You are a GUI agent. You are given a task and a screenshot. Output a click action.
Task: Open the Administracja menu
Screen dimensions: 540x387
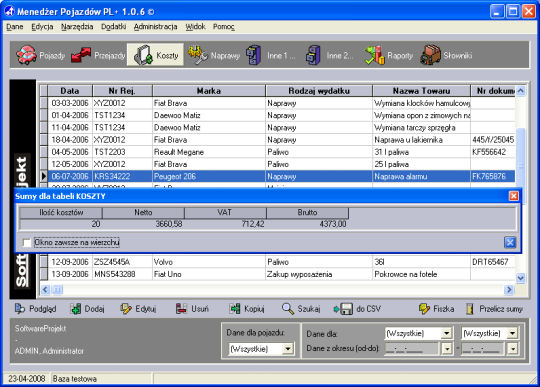pyautogui.click(x=155, y=27)
